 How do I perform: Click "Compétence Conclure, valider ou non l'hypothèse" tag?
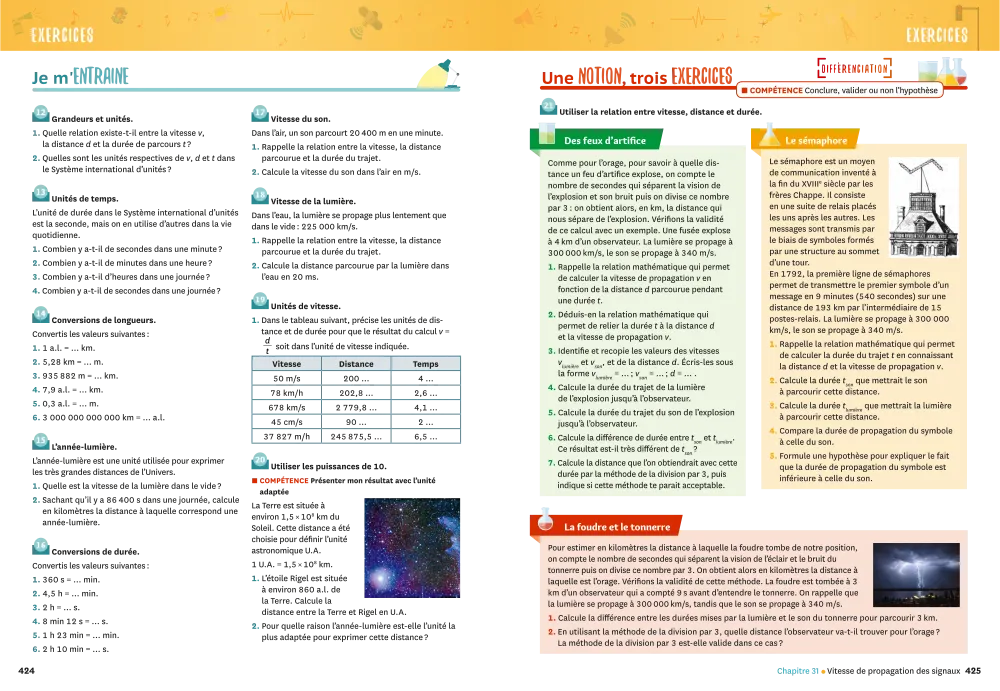pyautogui.click(x=839, y=91)
